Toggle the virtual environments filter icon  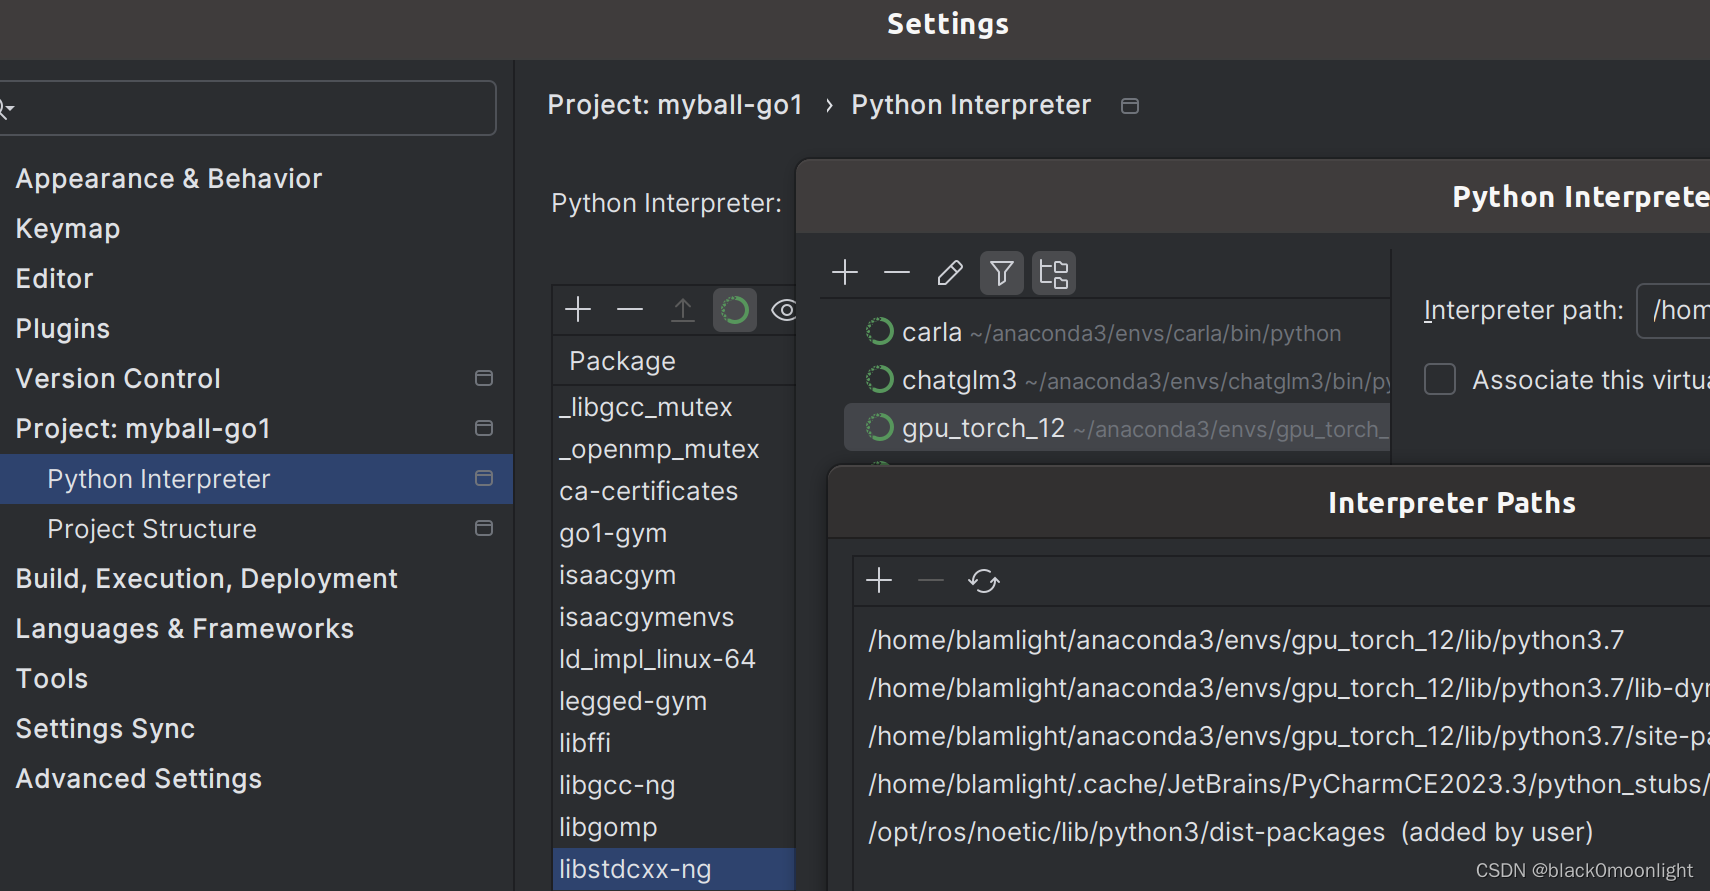[1001, 272]
